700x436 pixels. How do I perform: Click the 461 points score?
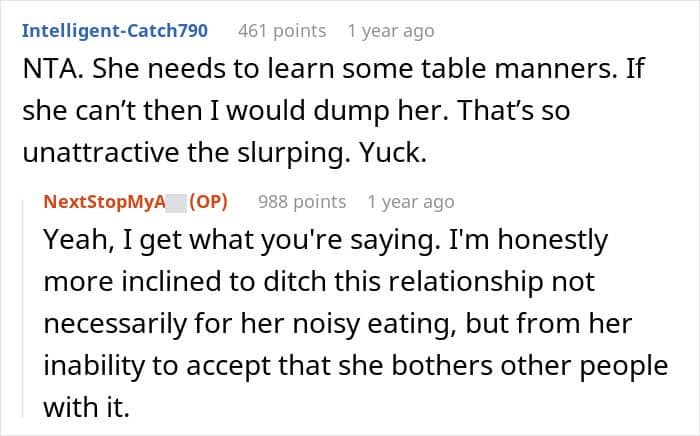(x=282, y=31)
